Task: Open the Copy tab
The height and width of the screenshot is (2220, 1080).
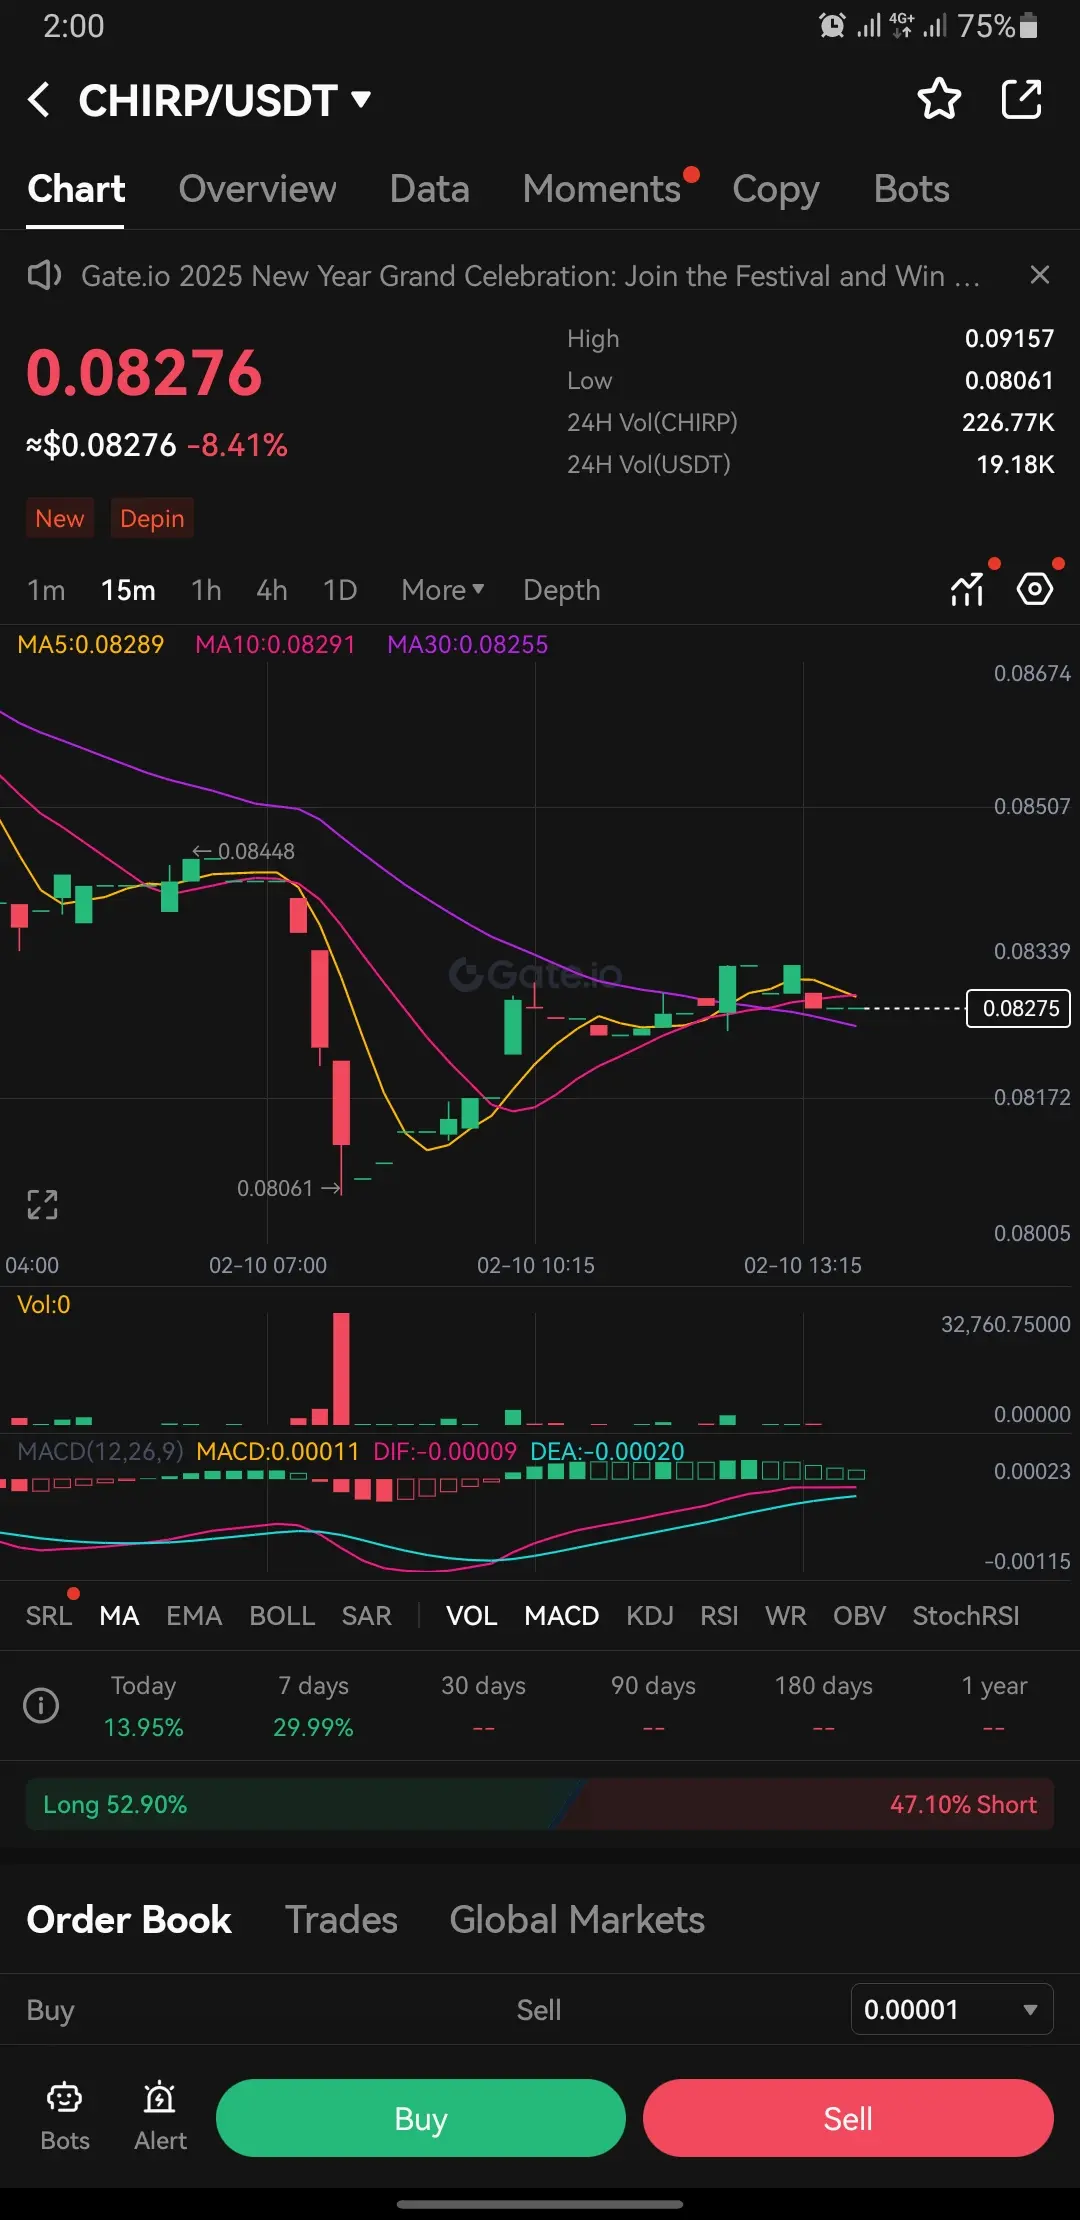Action: pyautogui.click(x=775, y=189)
